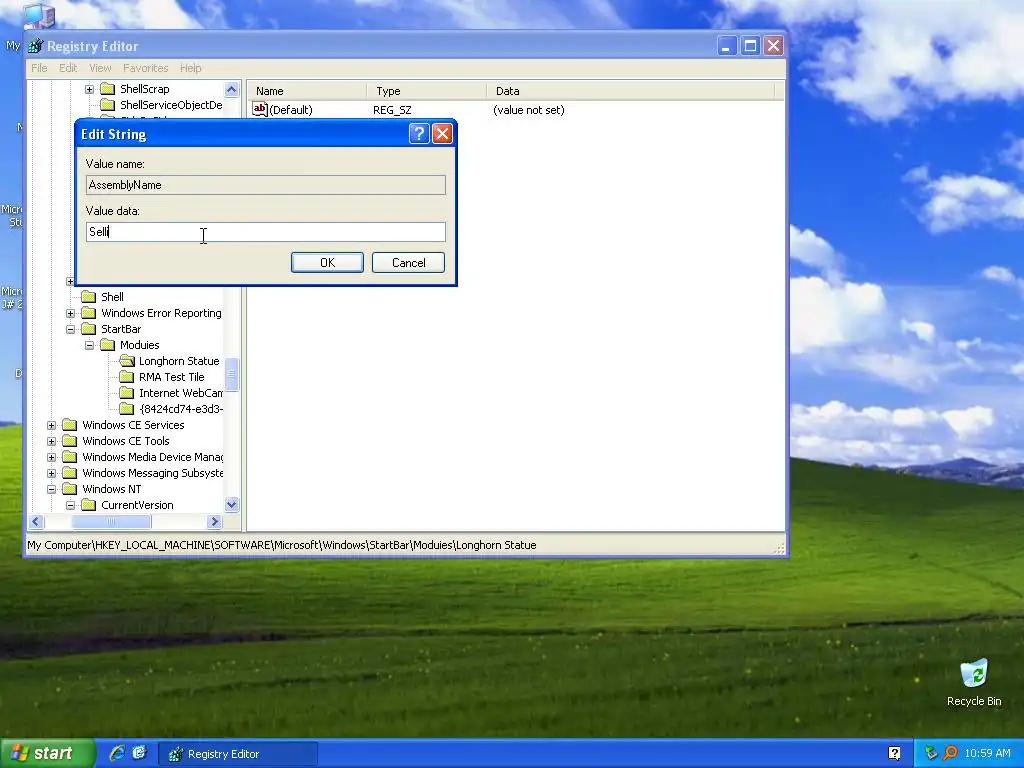
Task: Click the Moduies folder icon
Action: tap(108, 345)
